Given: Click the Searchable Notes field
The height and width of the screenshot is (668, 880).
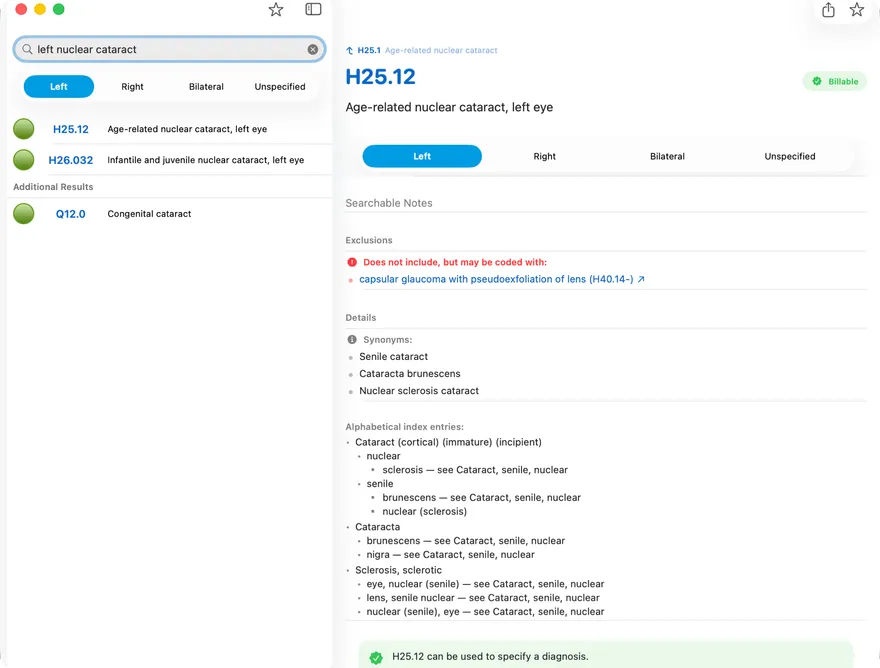Looking at the screenshot, I should (606, 203).
